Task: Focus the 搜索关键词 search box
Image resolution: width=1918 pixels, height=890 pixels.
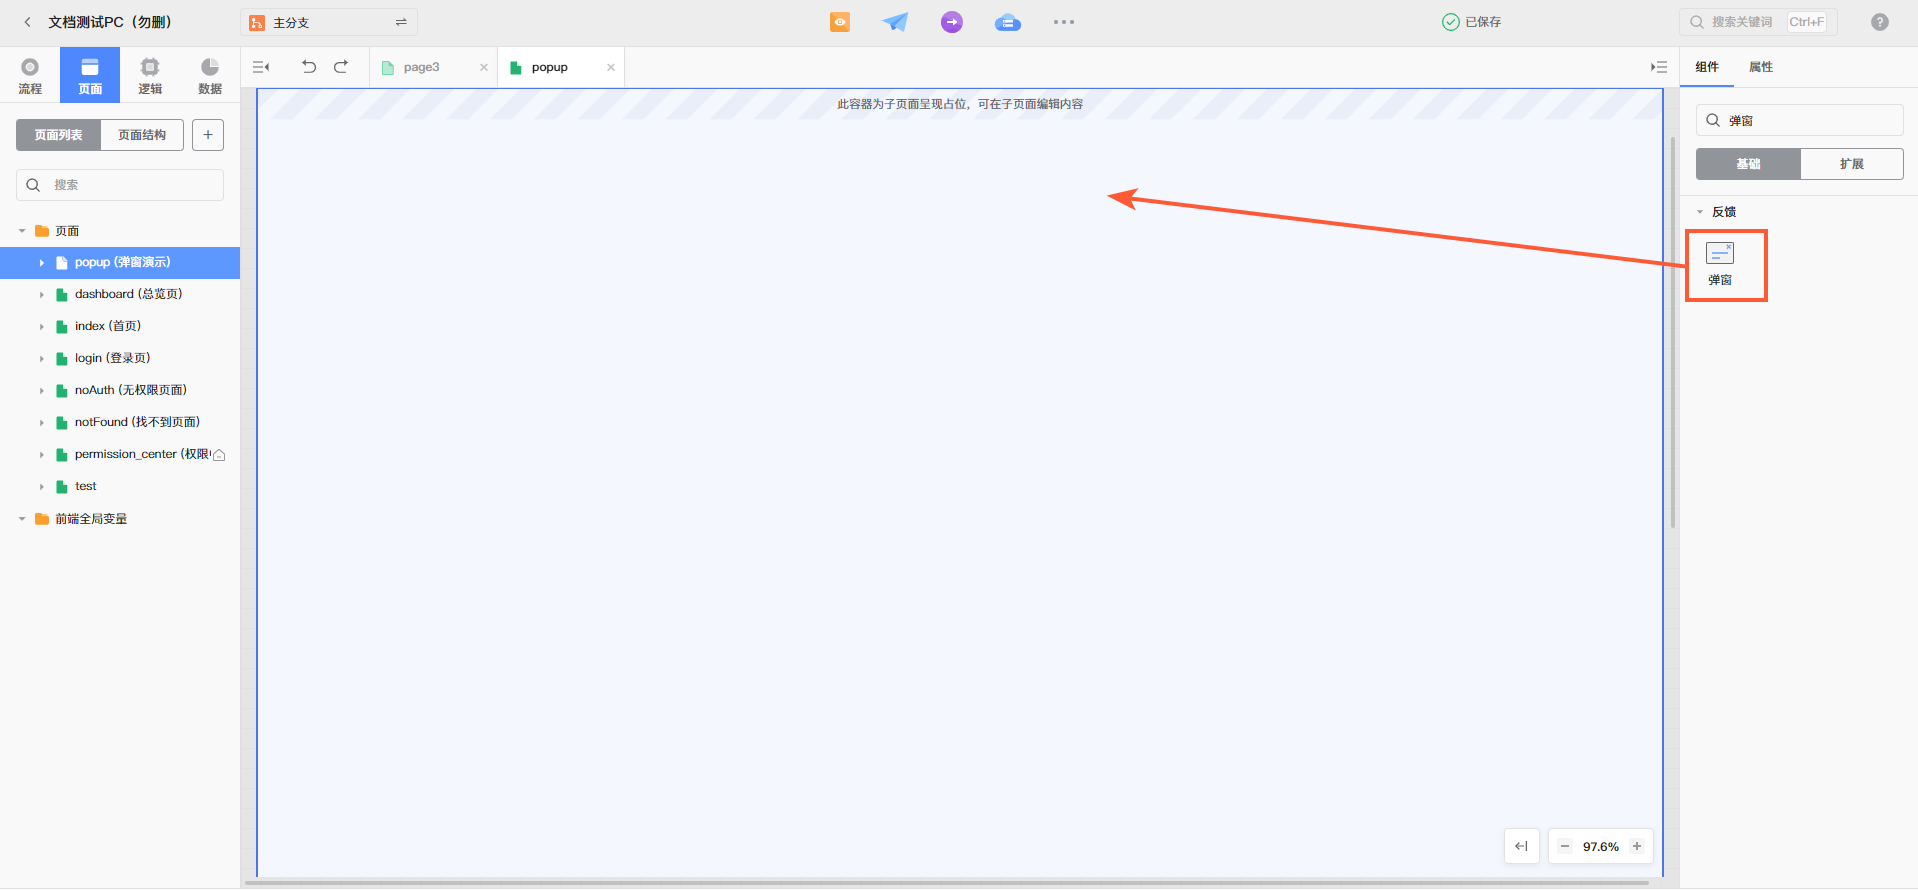Action: tap(1758, 22)
